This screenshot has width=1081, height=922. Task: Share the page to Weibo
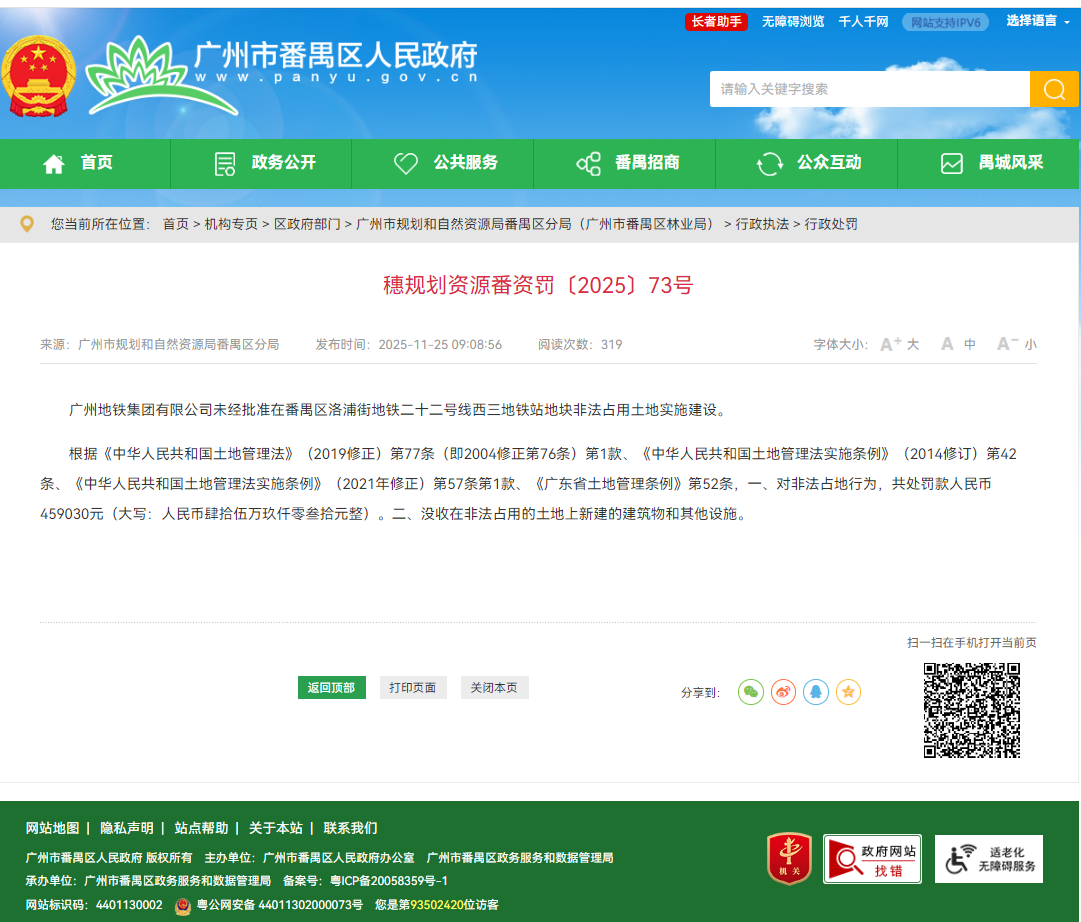(783, 691)
